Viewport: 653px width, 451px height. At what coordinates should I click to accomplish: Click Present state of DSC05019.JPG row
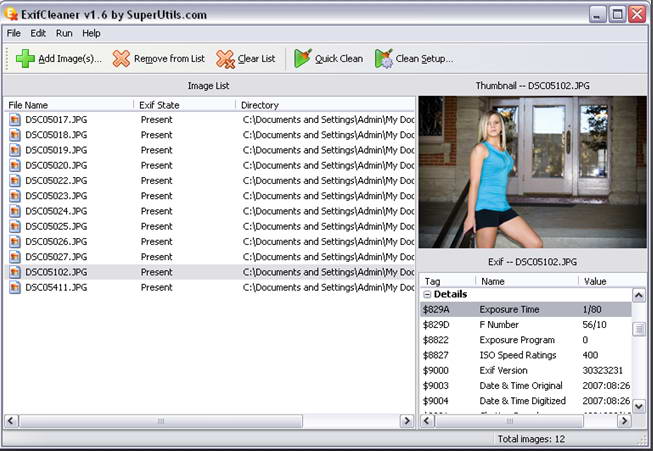(x=156, y=150)
